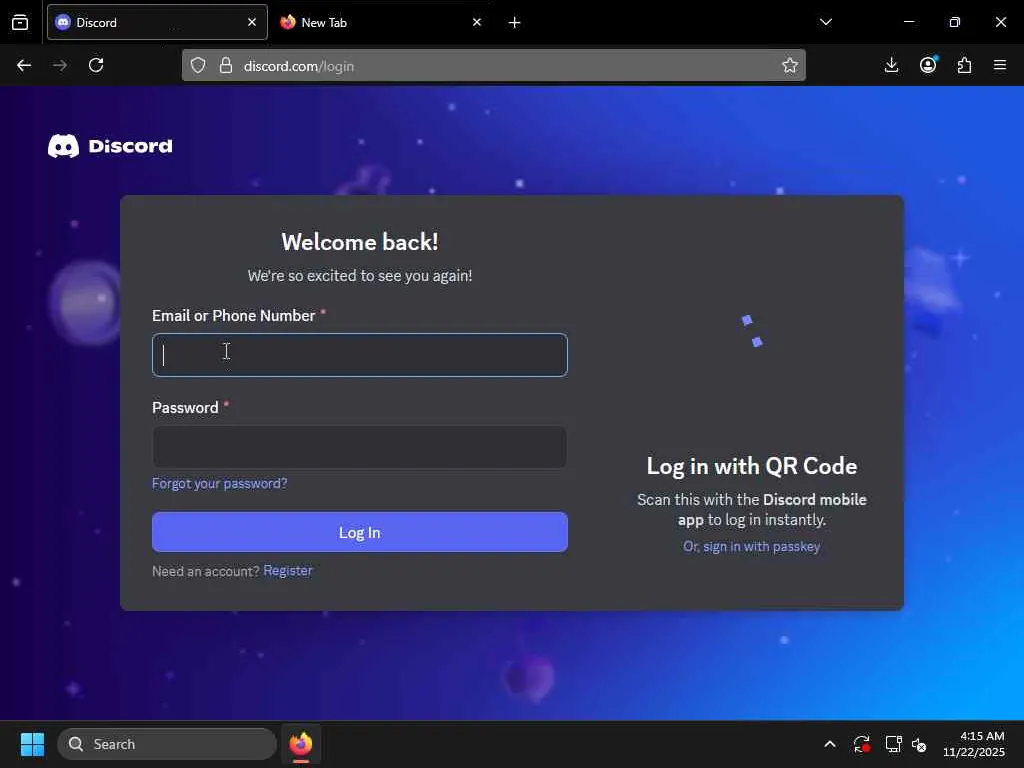
Task: Open tracking protection shield icon
Action: pyautogui.click(x=198, y=65)
